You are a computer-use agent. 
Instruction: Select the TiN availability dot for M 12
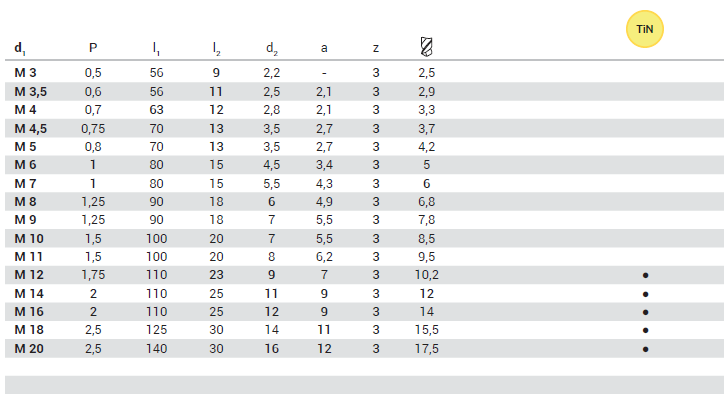[646, 275]
